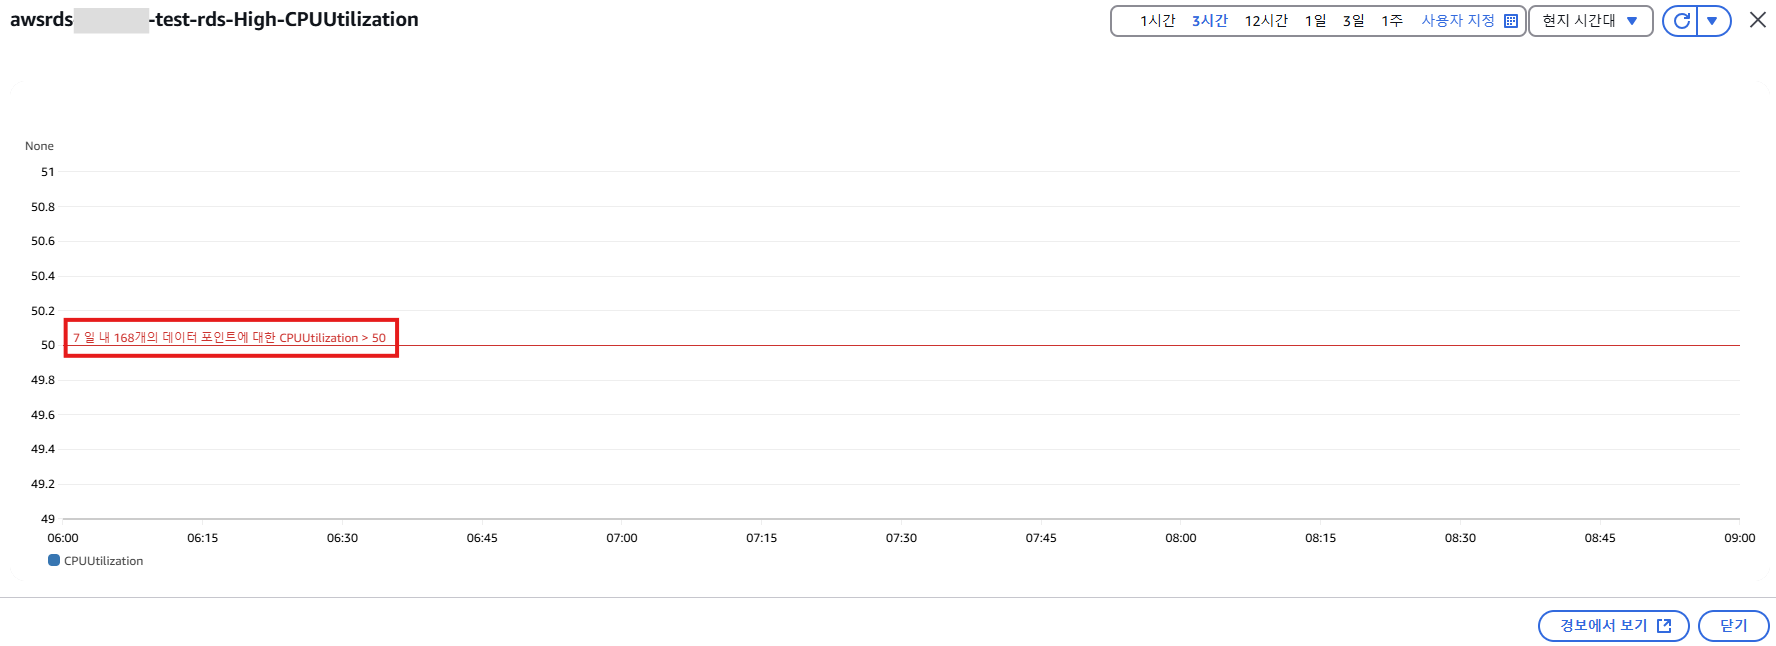The height and width of the screenshot is (646, 1776).
Task: Close the alarm graph with the X icon
Action: click(1757, 20)
